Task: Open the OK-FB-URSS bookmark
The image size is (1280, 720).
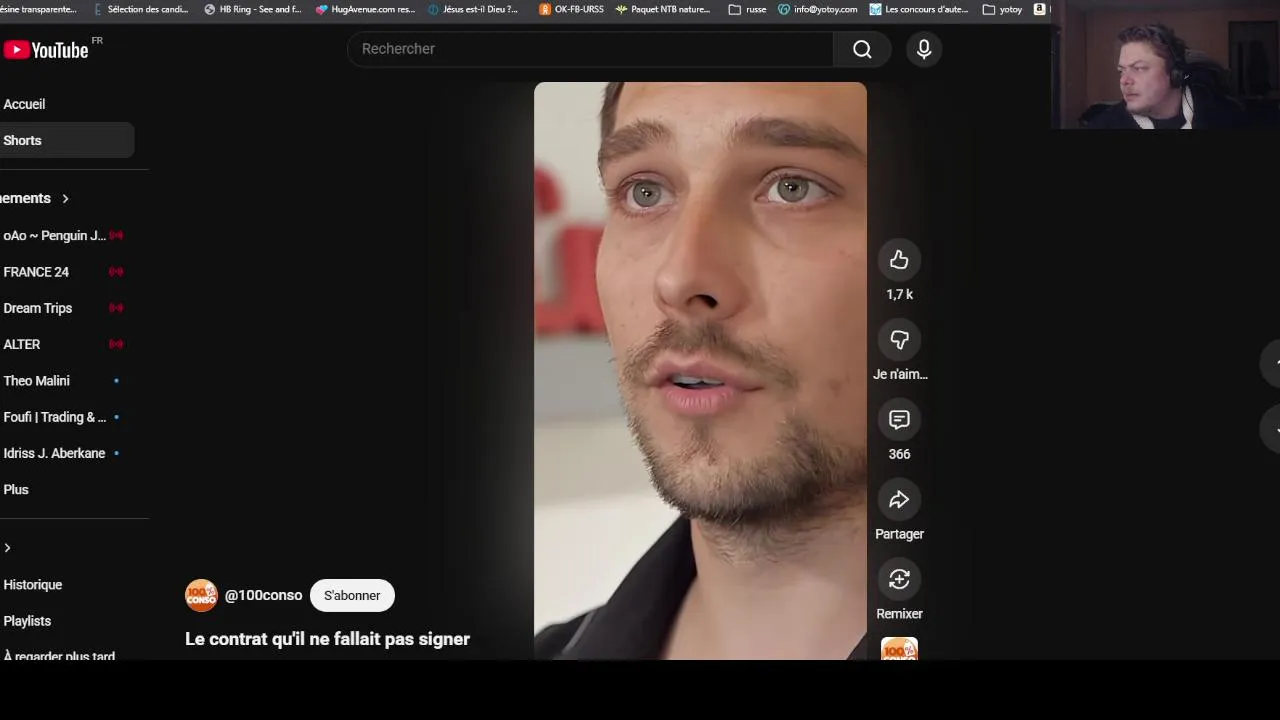Action: pos(571,9)
